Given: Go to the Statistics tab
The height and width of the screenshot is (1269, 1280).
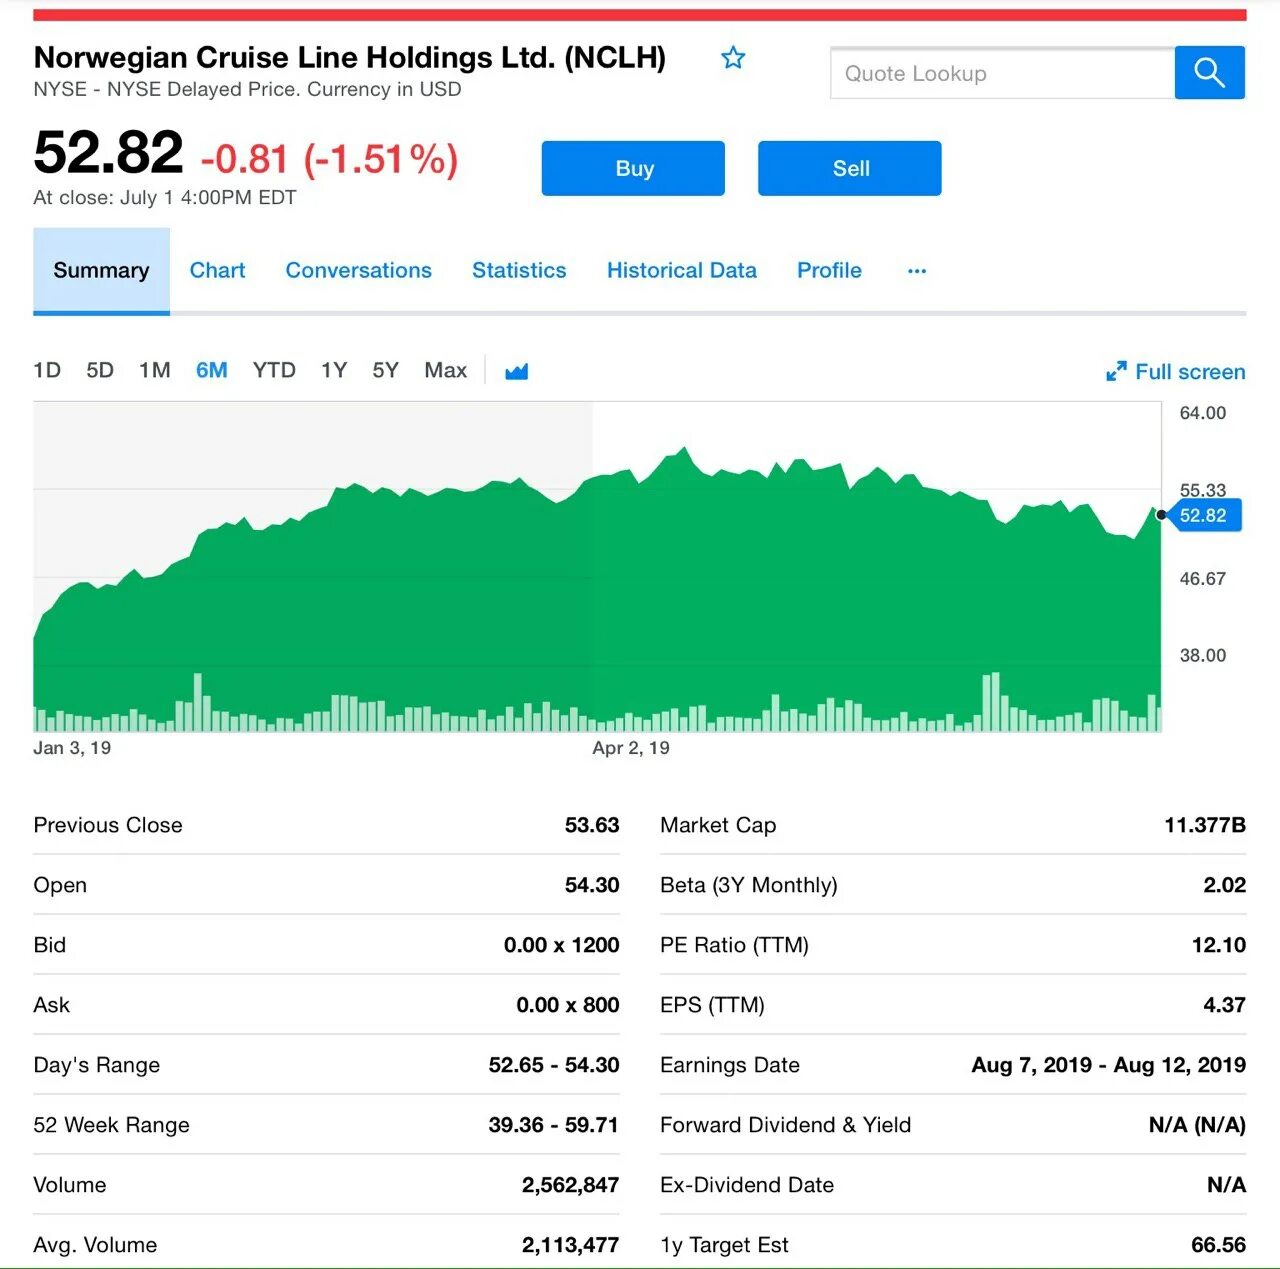Looking at the screenshot, I should coord(519,271).
